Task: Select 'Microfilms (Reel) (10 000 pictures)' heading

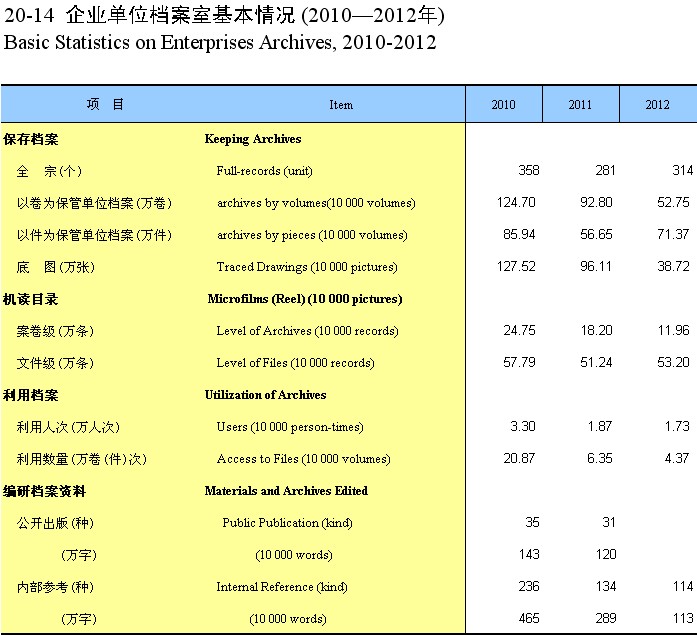Action: [305, 299]
